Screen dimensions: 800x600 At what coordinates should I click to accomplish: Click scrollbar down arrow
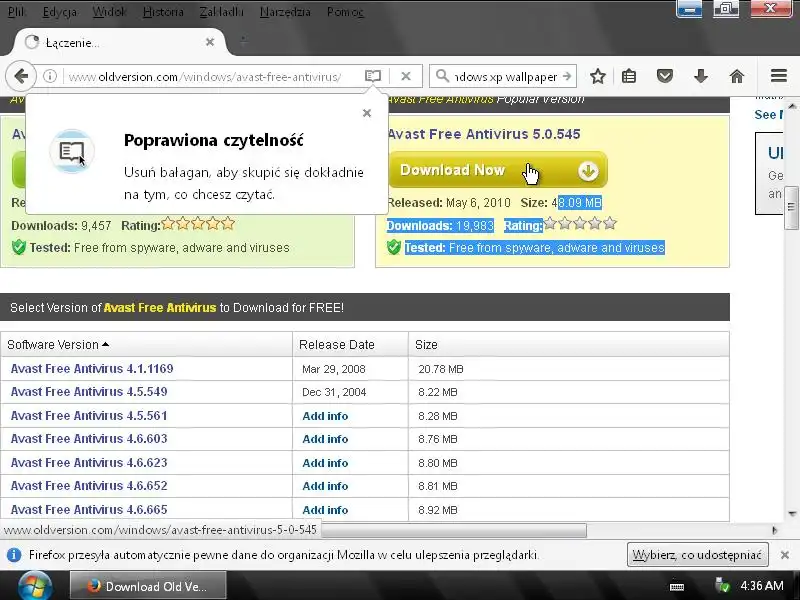coord(792,514)
